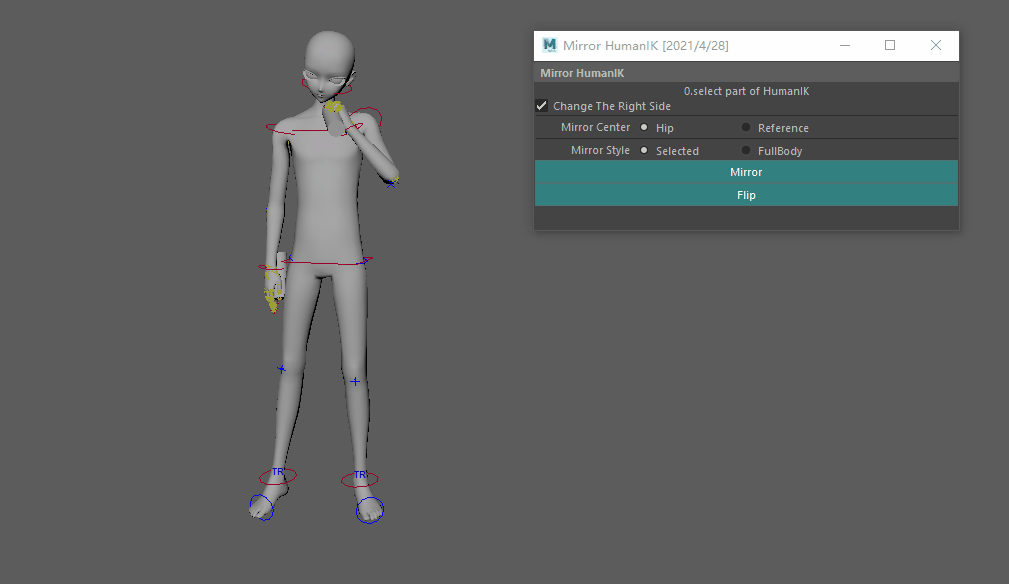This screenshot has width=1009, height=584.
Task: Choose Reference as the Mirror Center
Action: point(746,128)
